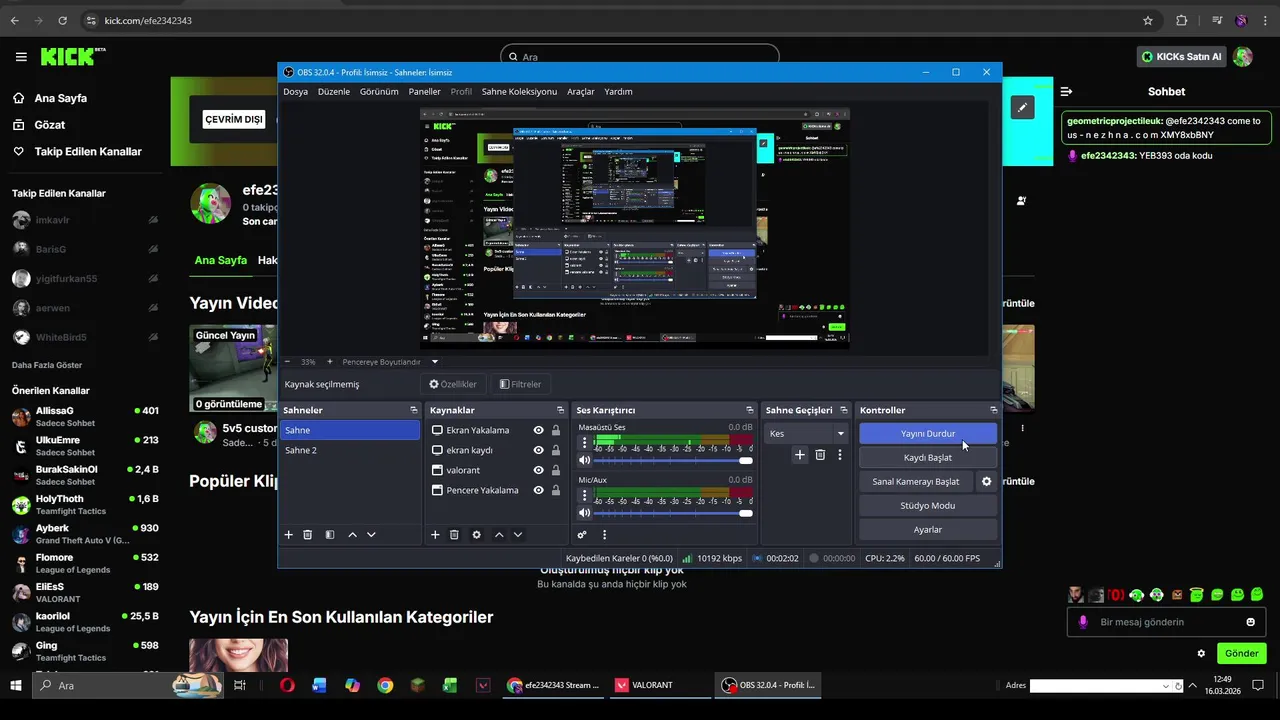Image resolution: width=1280 pixels, height=720 pixels.
Task: Open emoji picker in chat message box
Action: pyautogui.click(x=1250, y=622)
